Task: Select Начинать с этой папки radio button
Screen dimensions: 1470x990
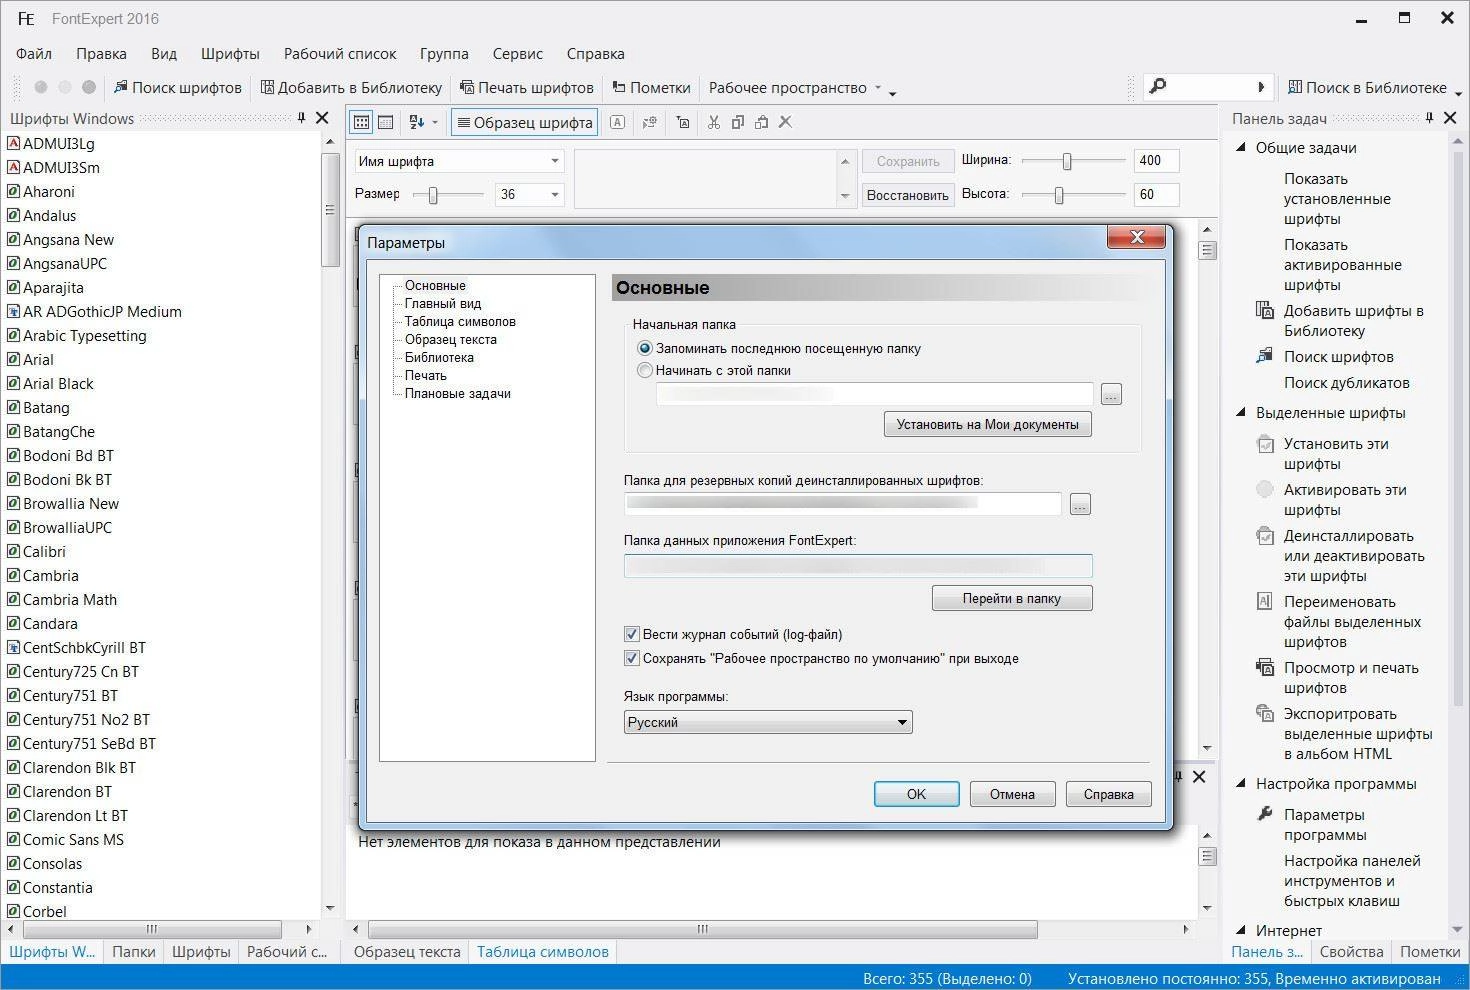Action: 645,370
